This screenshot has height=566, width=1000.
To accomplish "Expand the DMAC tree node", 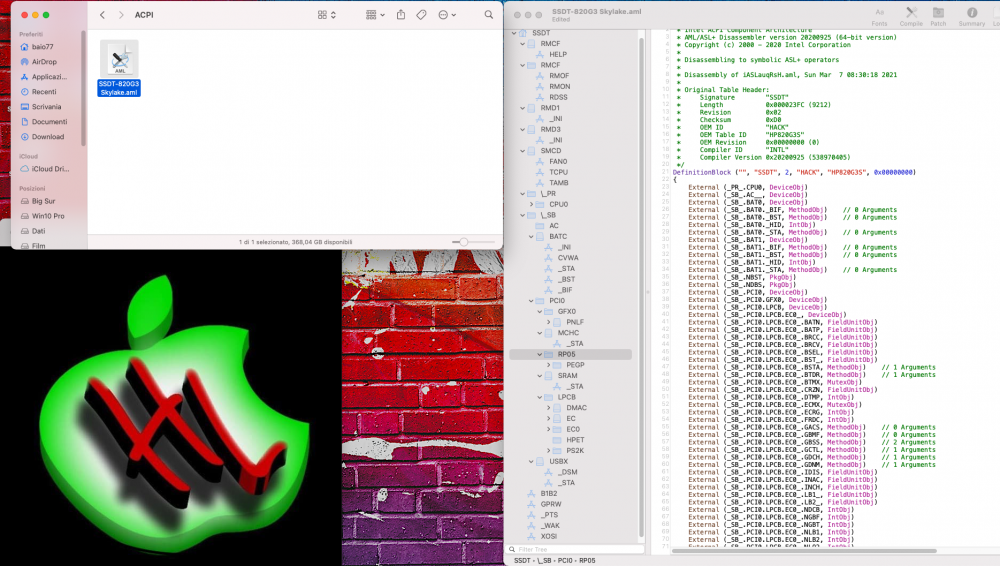I will tap(548, 408).
